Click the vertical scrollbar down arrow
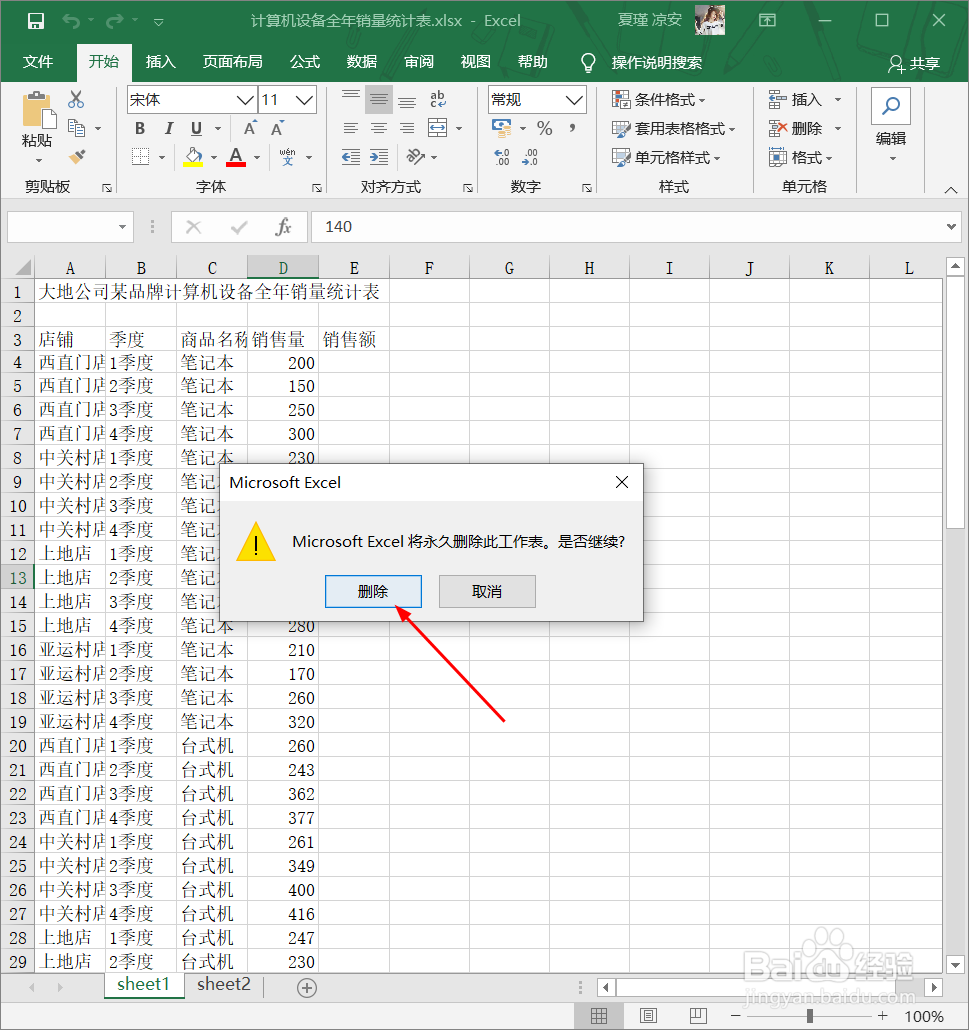 tap(955, 964)
